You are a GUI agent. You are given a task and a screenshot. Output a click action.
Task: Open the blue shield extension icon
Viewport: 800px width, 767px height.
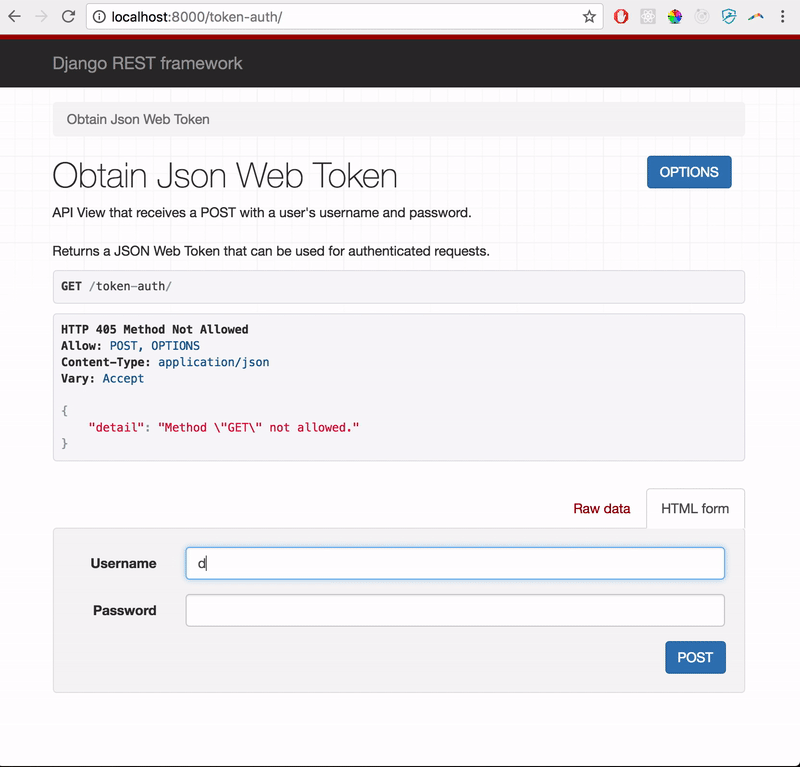coord(729,17)
